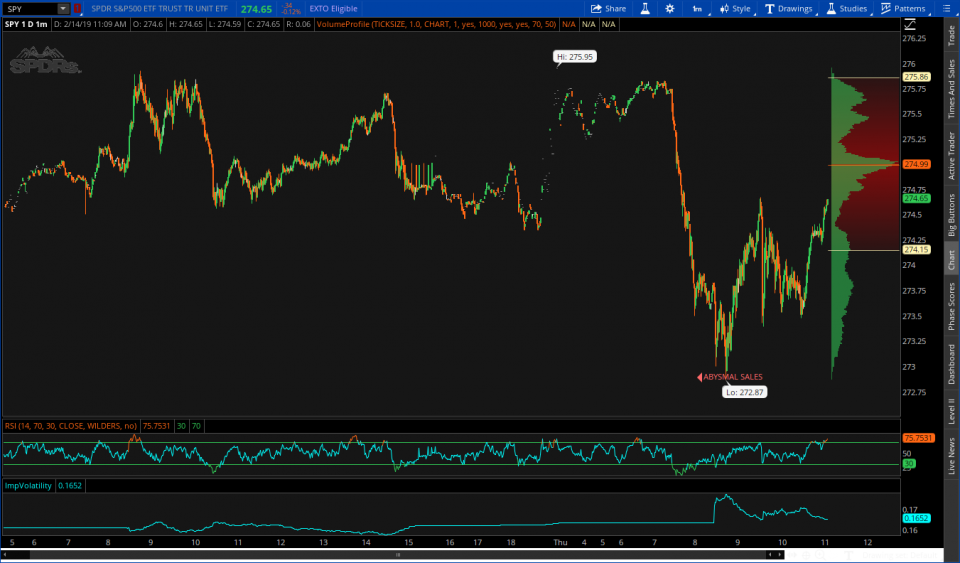960x563 pixels.
Task: Click the 75.7531 RSI axis value label
Action: click(x=918, y=438)
